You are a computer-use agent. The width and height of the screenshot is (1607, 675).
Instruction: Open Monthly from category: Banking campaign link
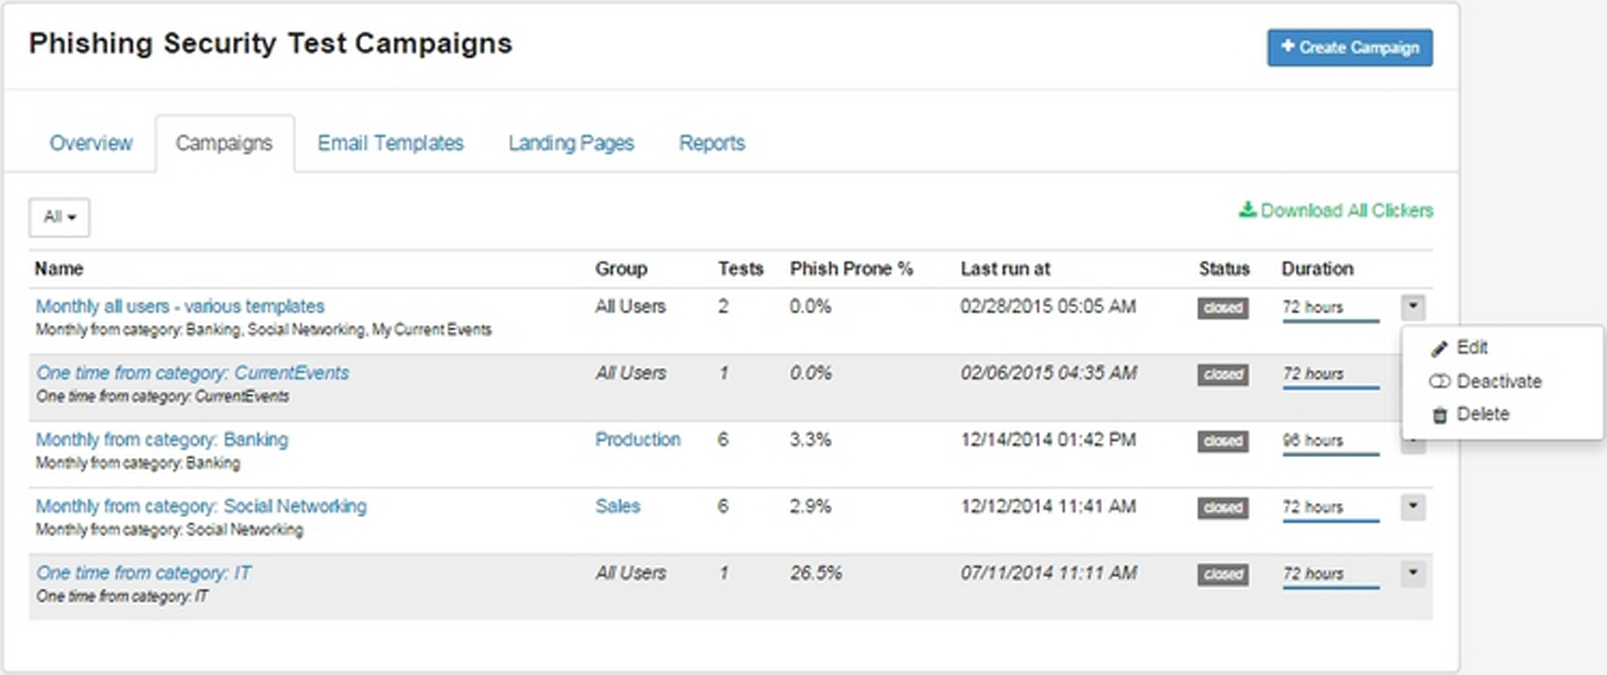coord(162,439)
